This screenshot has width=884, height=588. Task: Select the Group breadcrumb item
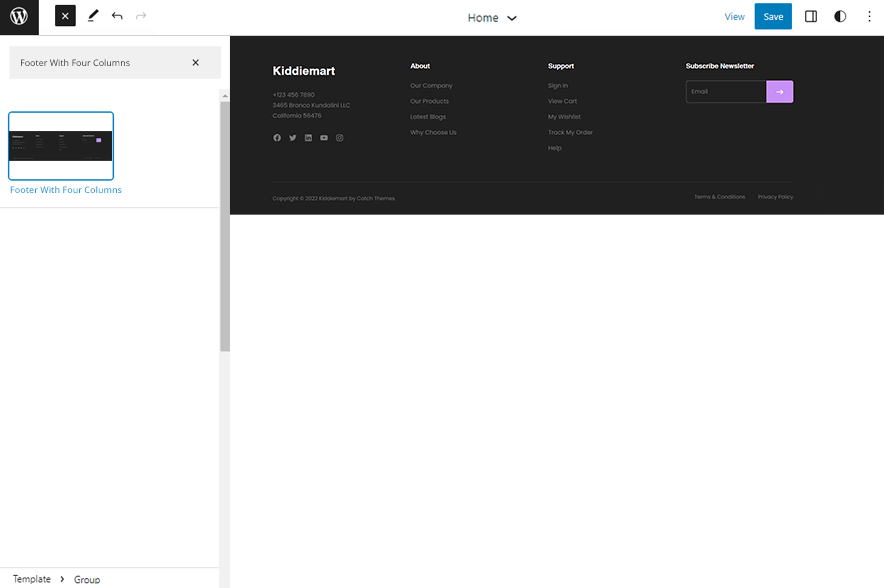(x=87, y=579)
